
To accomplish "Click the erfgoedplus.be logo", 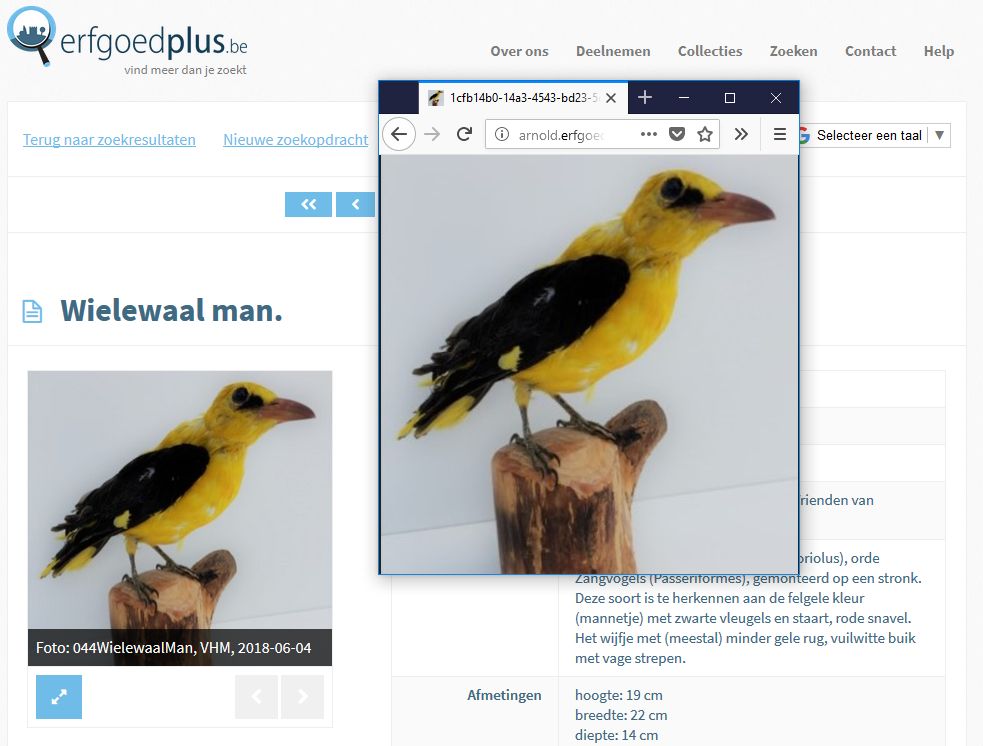I will pos(127,38).
